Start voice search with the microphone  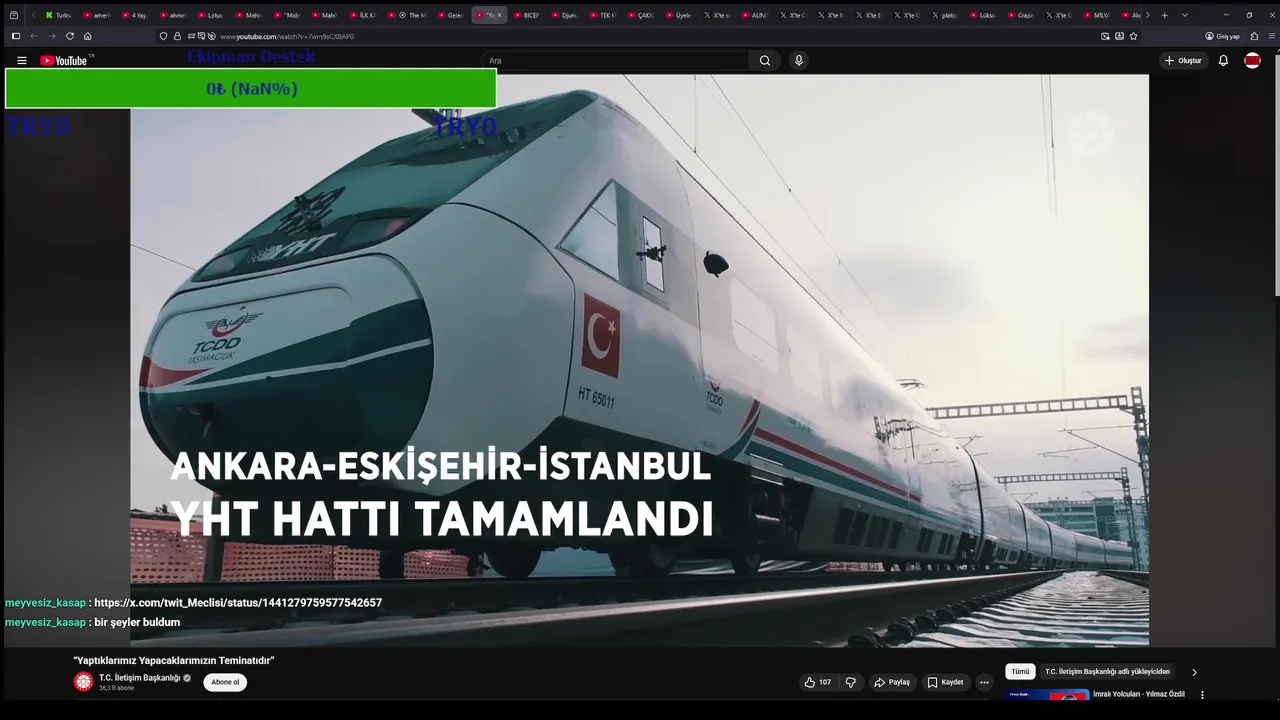[798, 61]
